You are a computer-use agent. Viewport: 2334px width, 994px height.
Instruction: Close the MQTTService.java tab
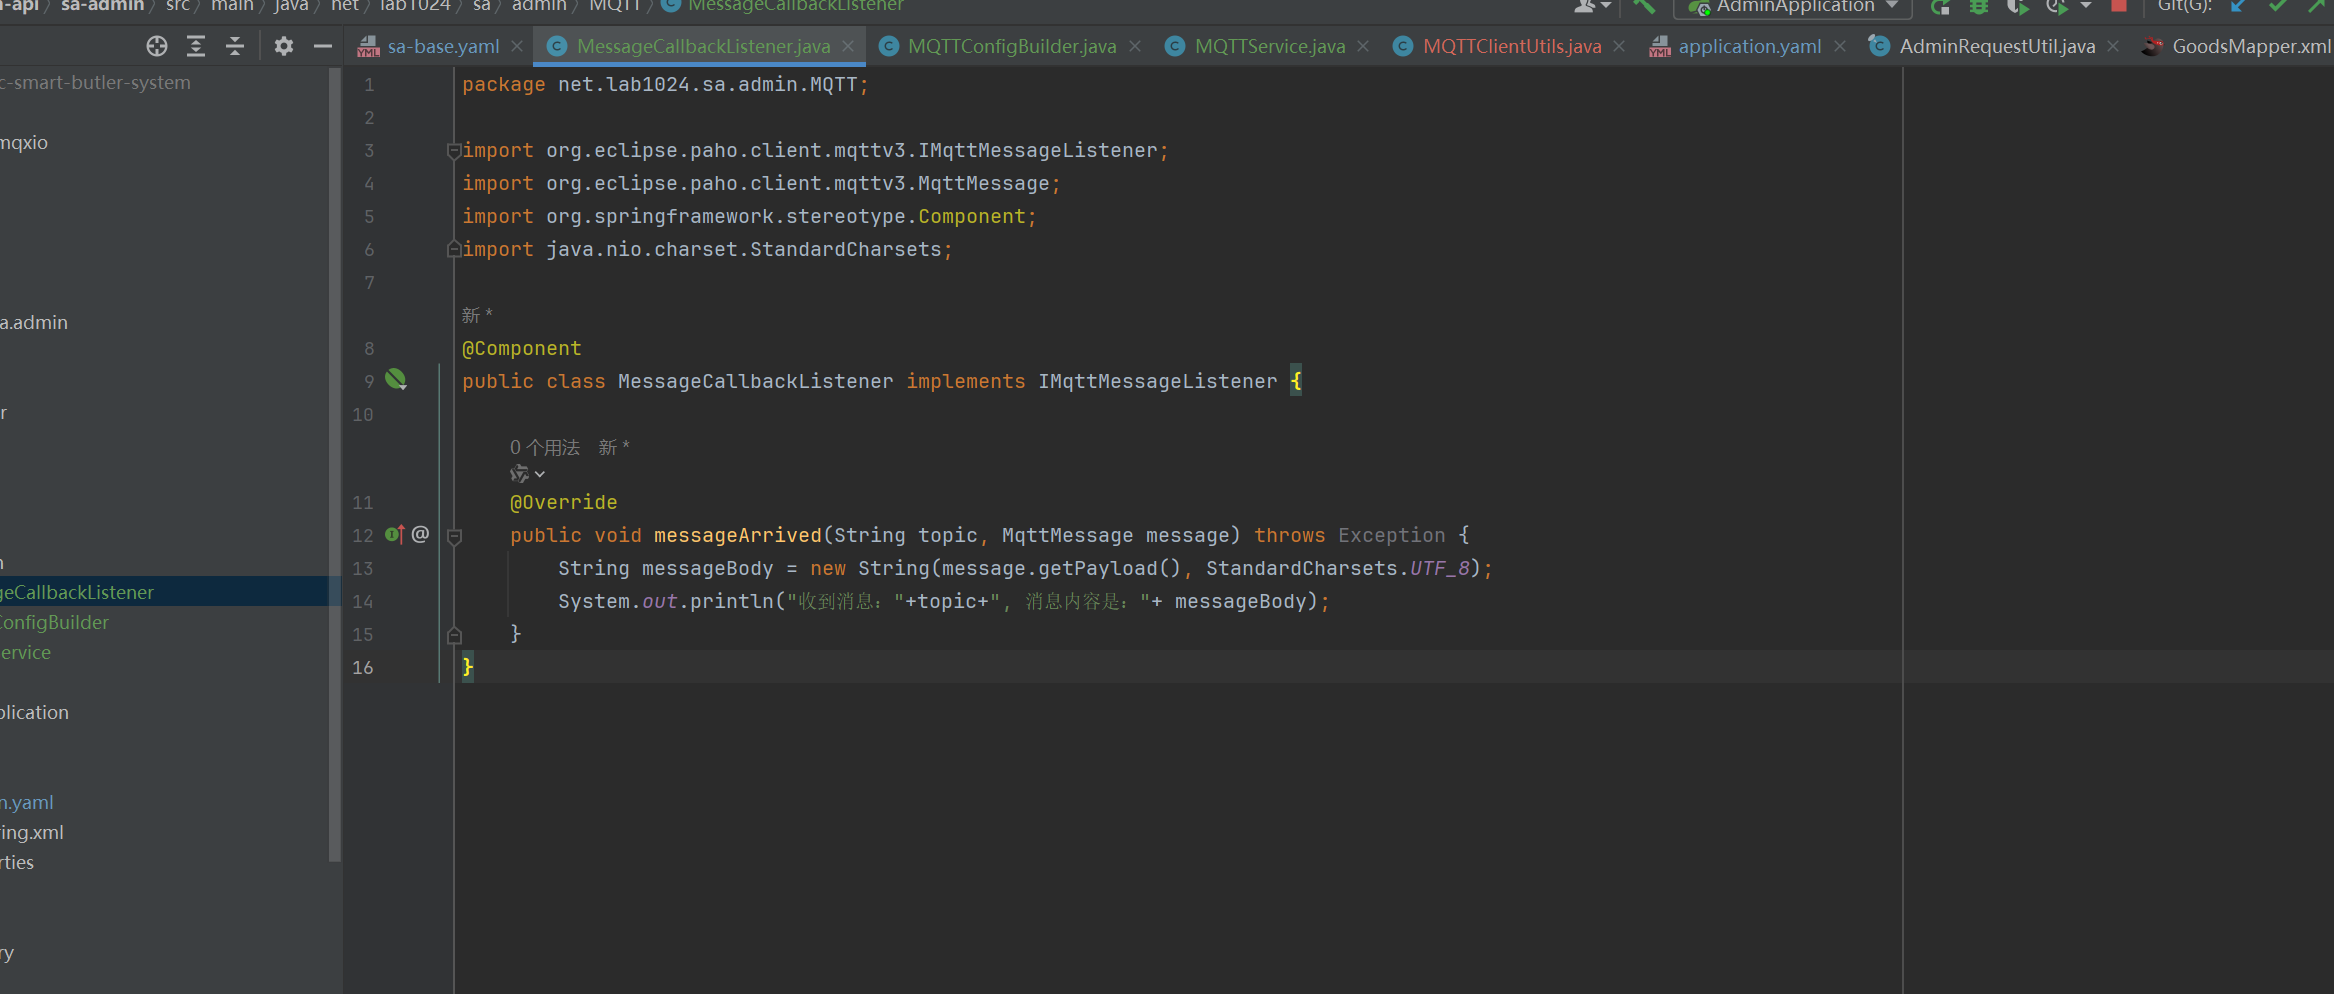click(1363, 46)
